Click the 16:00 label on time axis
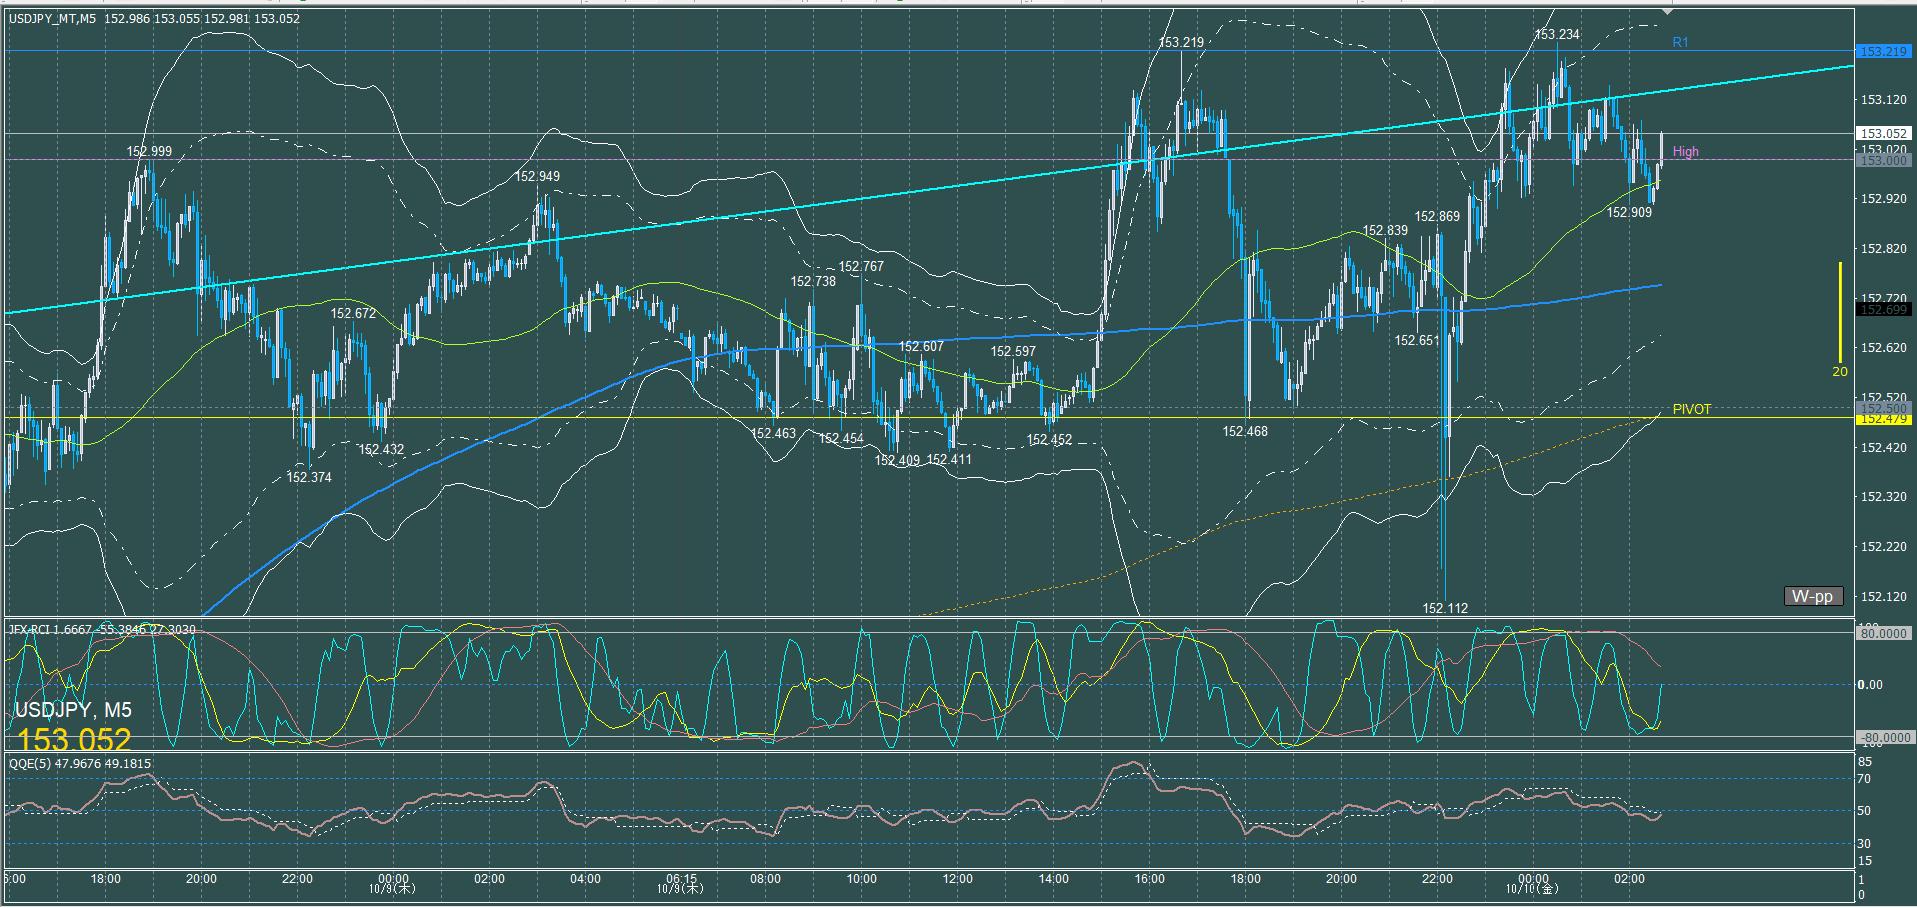The width and height of the screenshot is (1917, 908). click(x=1149, y=879)
